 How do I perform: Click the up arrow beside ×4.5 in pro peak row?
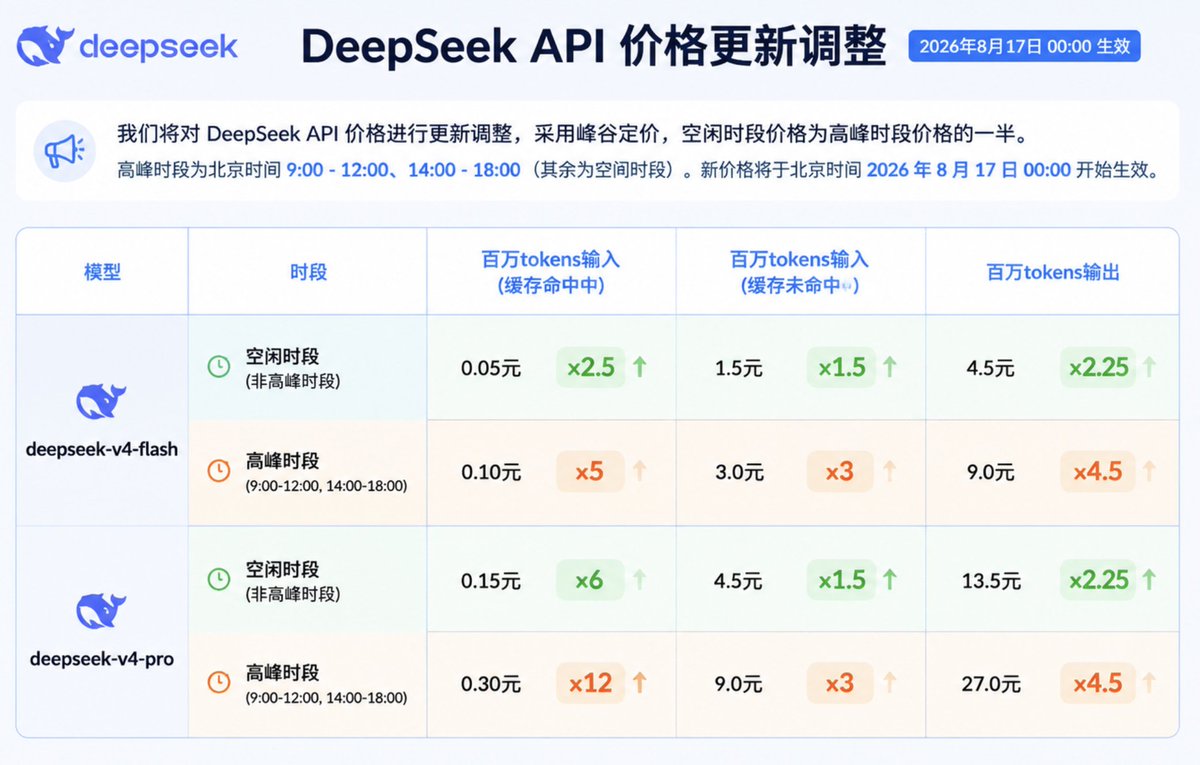click(x=1150, y=683)
